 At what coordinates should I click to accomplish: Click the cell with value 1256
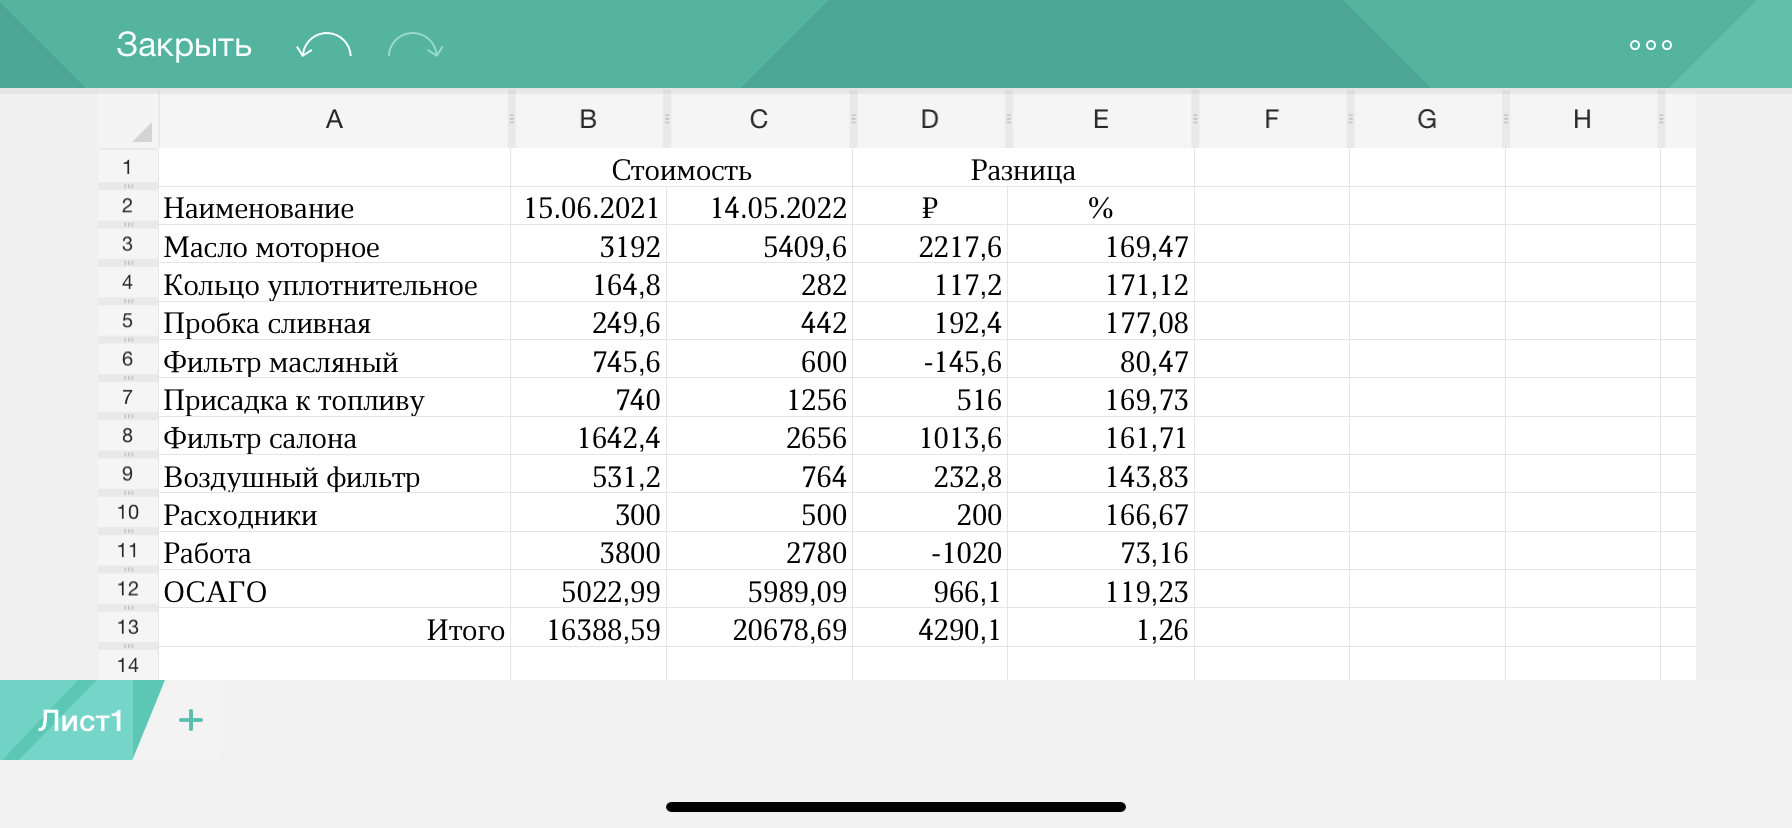pos(759,398)
